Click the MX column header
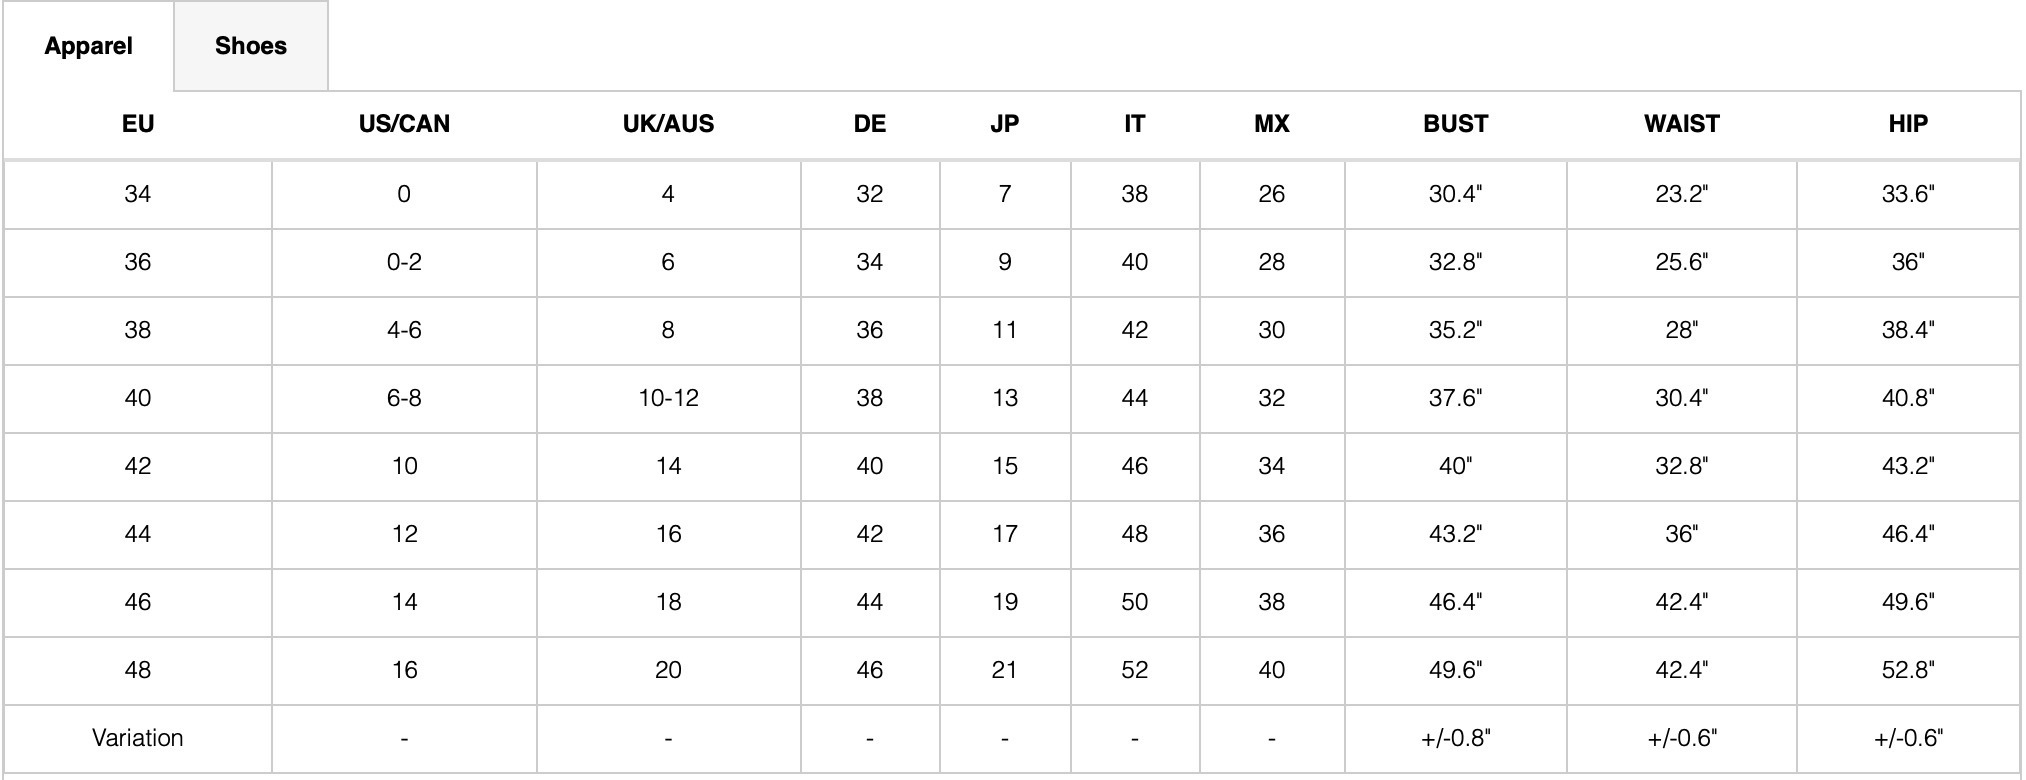This screenshot has height=780, width=2026. click(x=1271, y=124)
